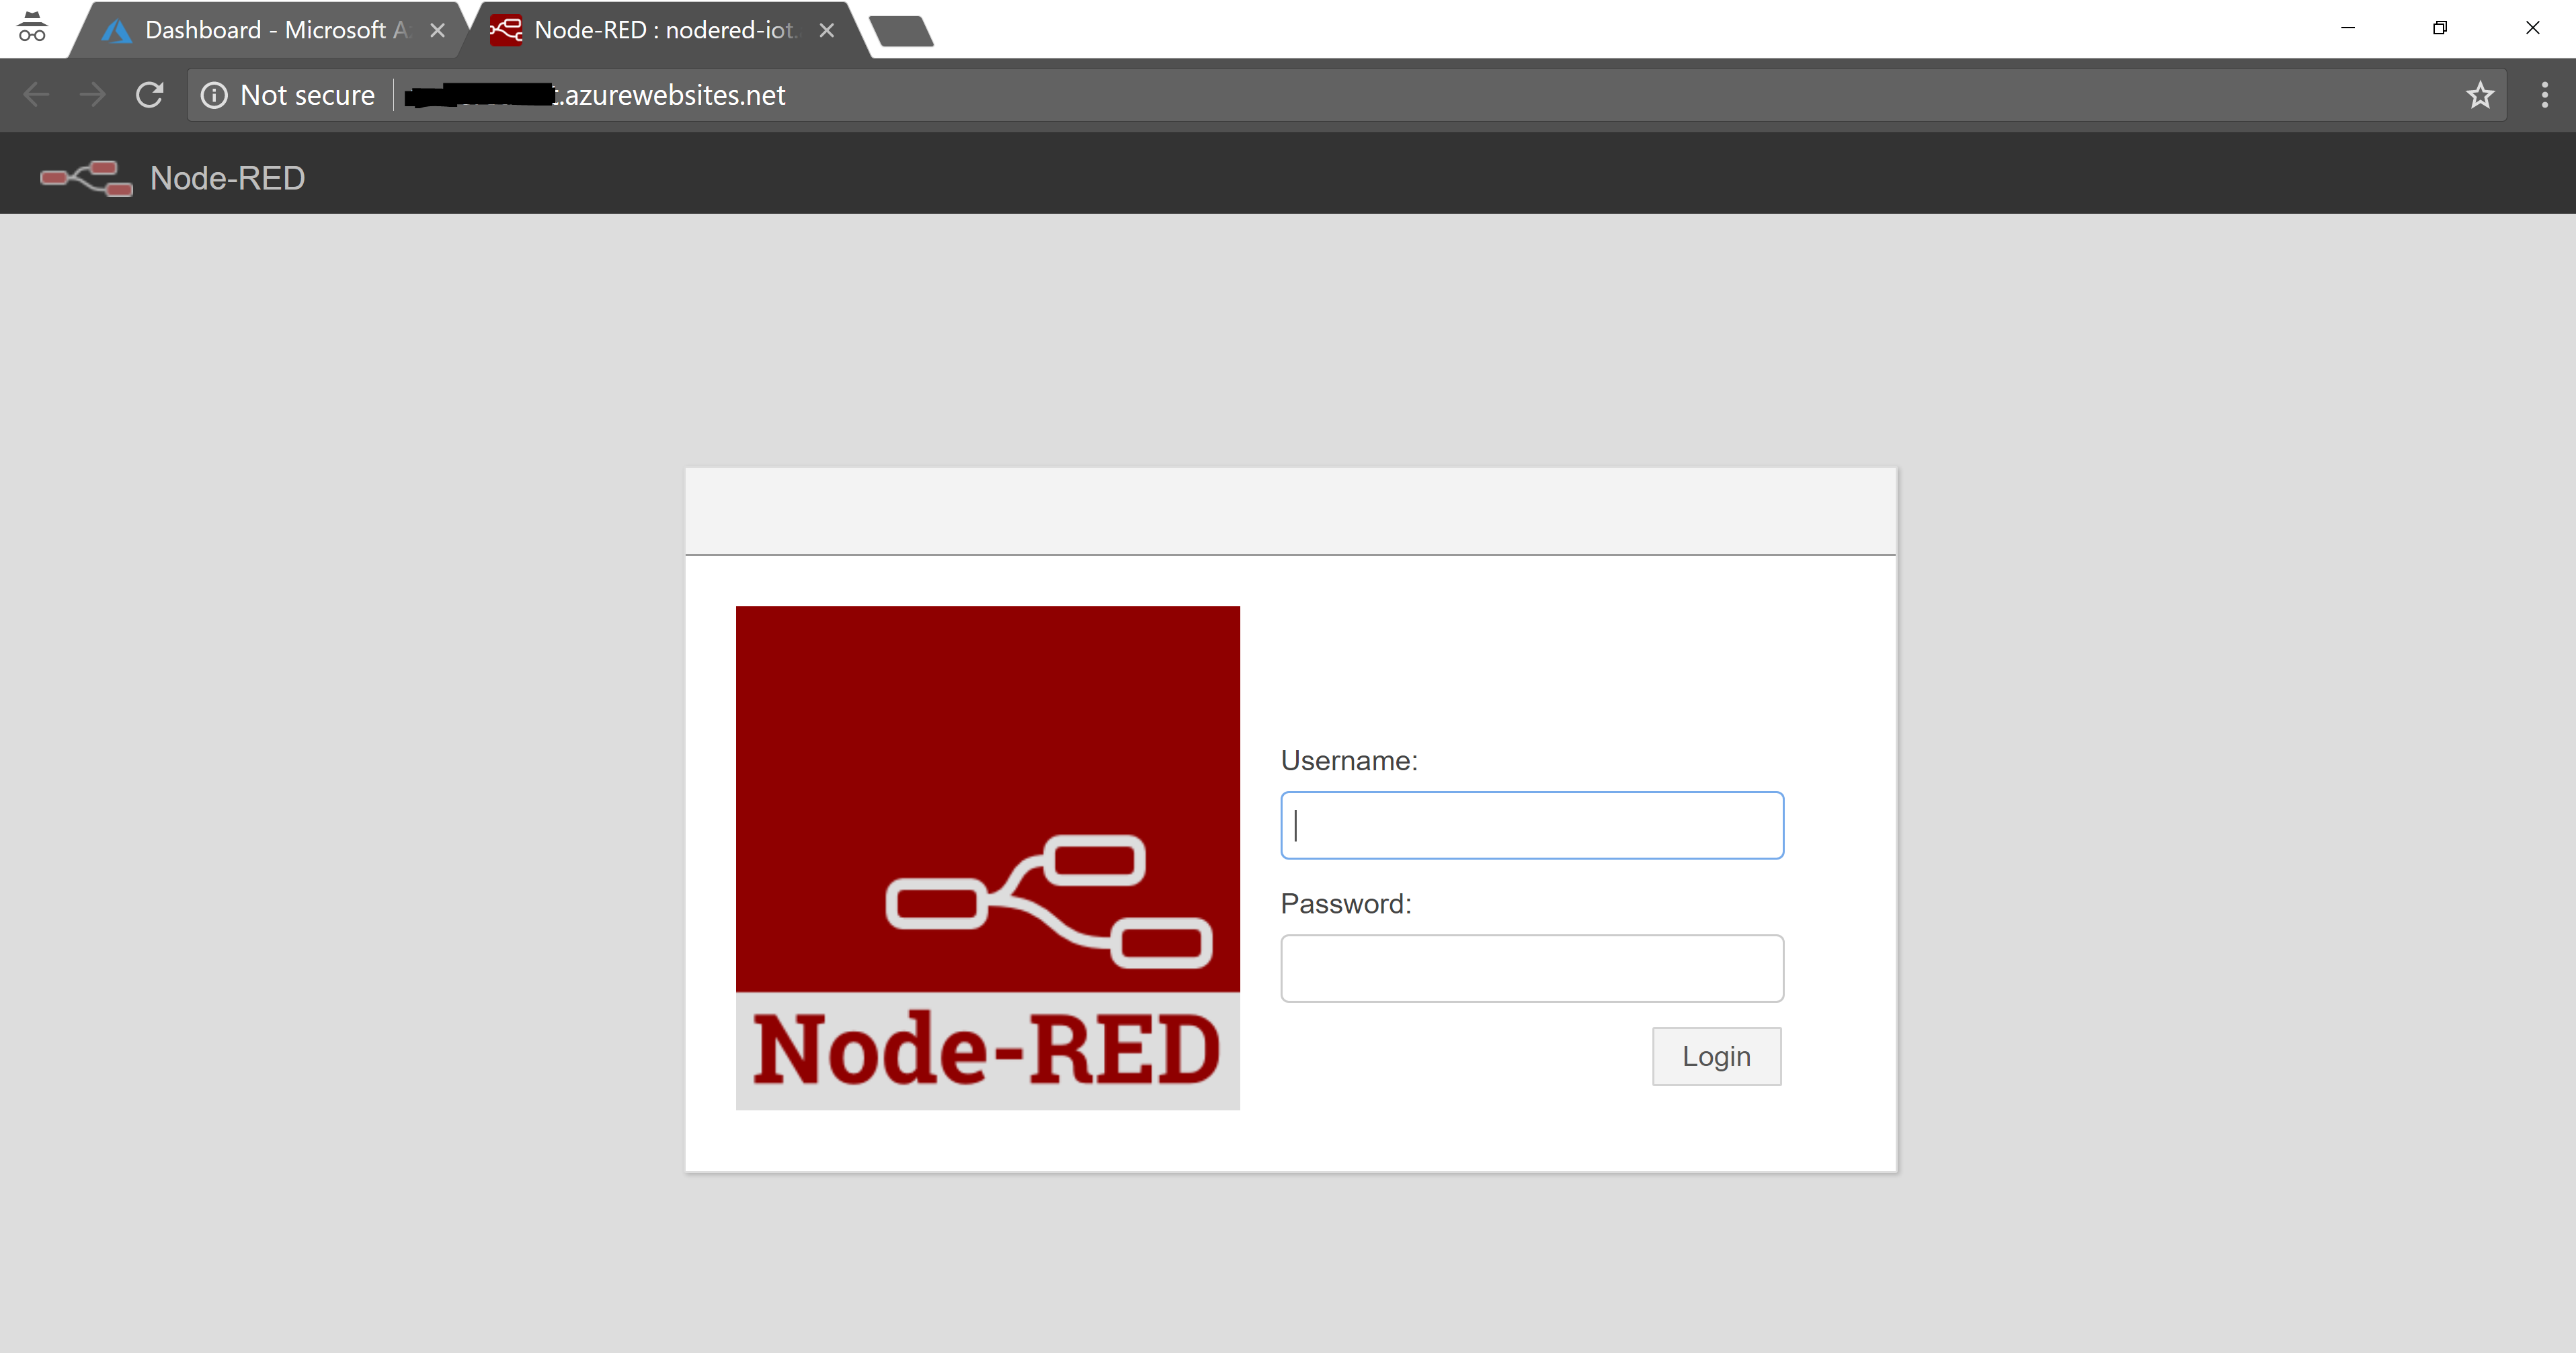Click the incognito icon at top left

(x=32, y=28)
